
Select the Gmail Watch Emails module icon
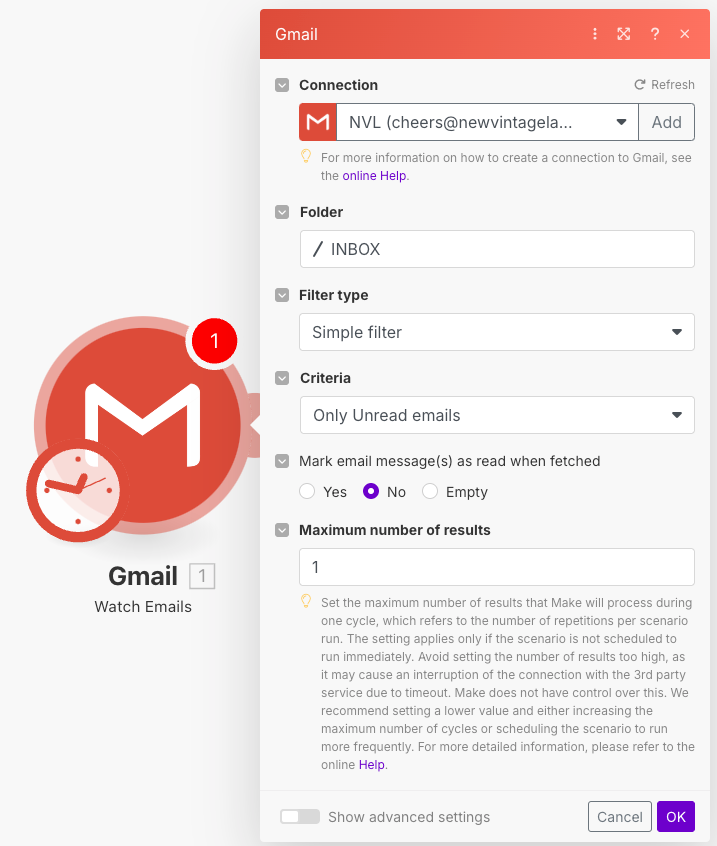[x=143, y=424]
